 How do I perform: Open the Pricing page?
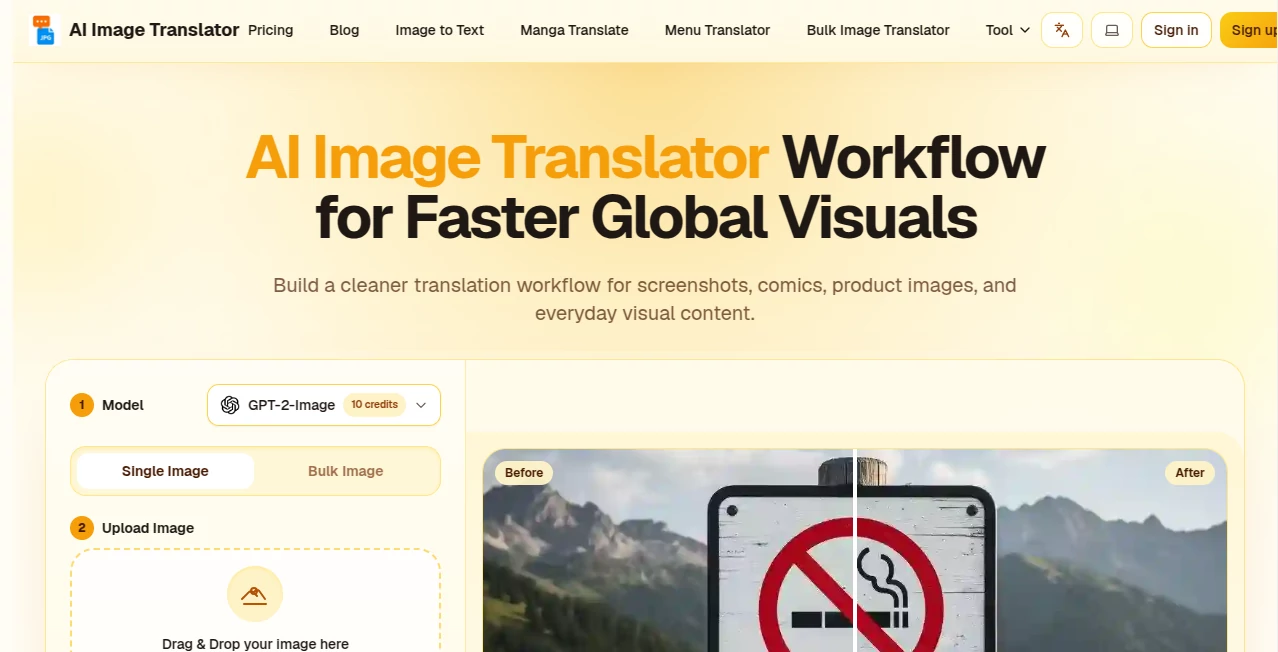271,30
